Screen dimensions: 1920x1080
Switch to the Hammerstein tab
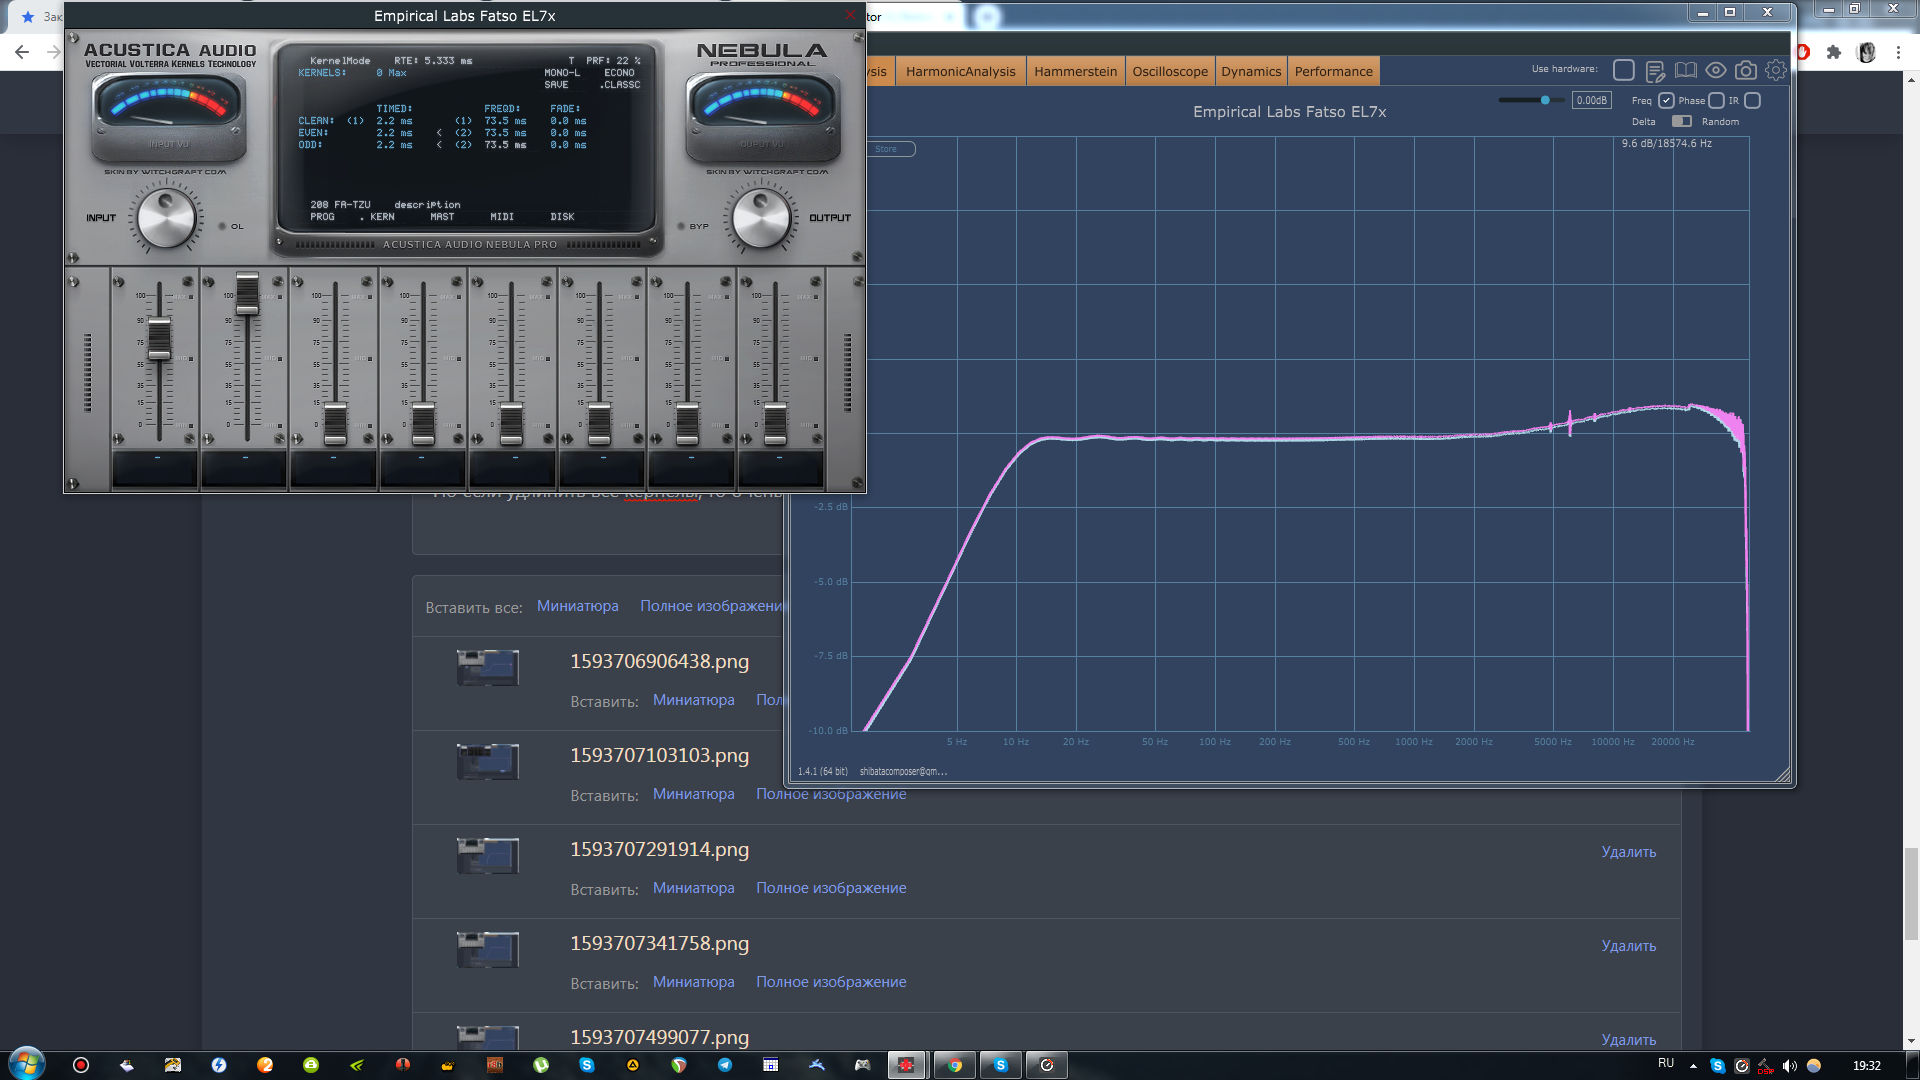click(x=1075, y=71)
